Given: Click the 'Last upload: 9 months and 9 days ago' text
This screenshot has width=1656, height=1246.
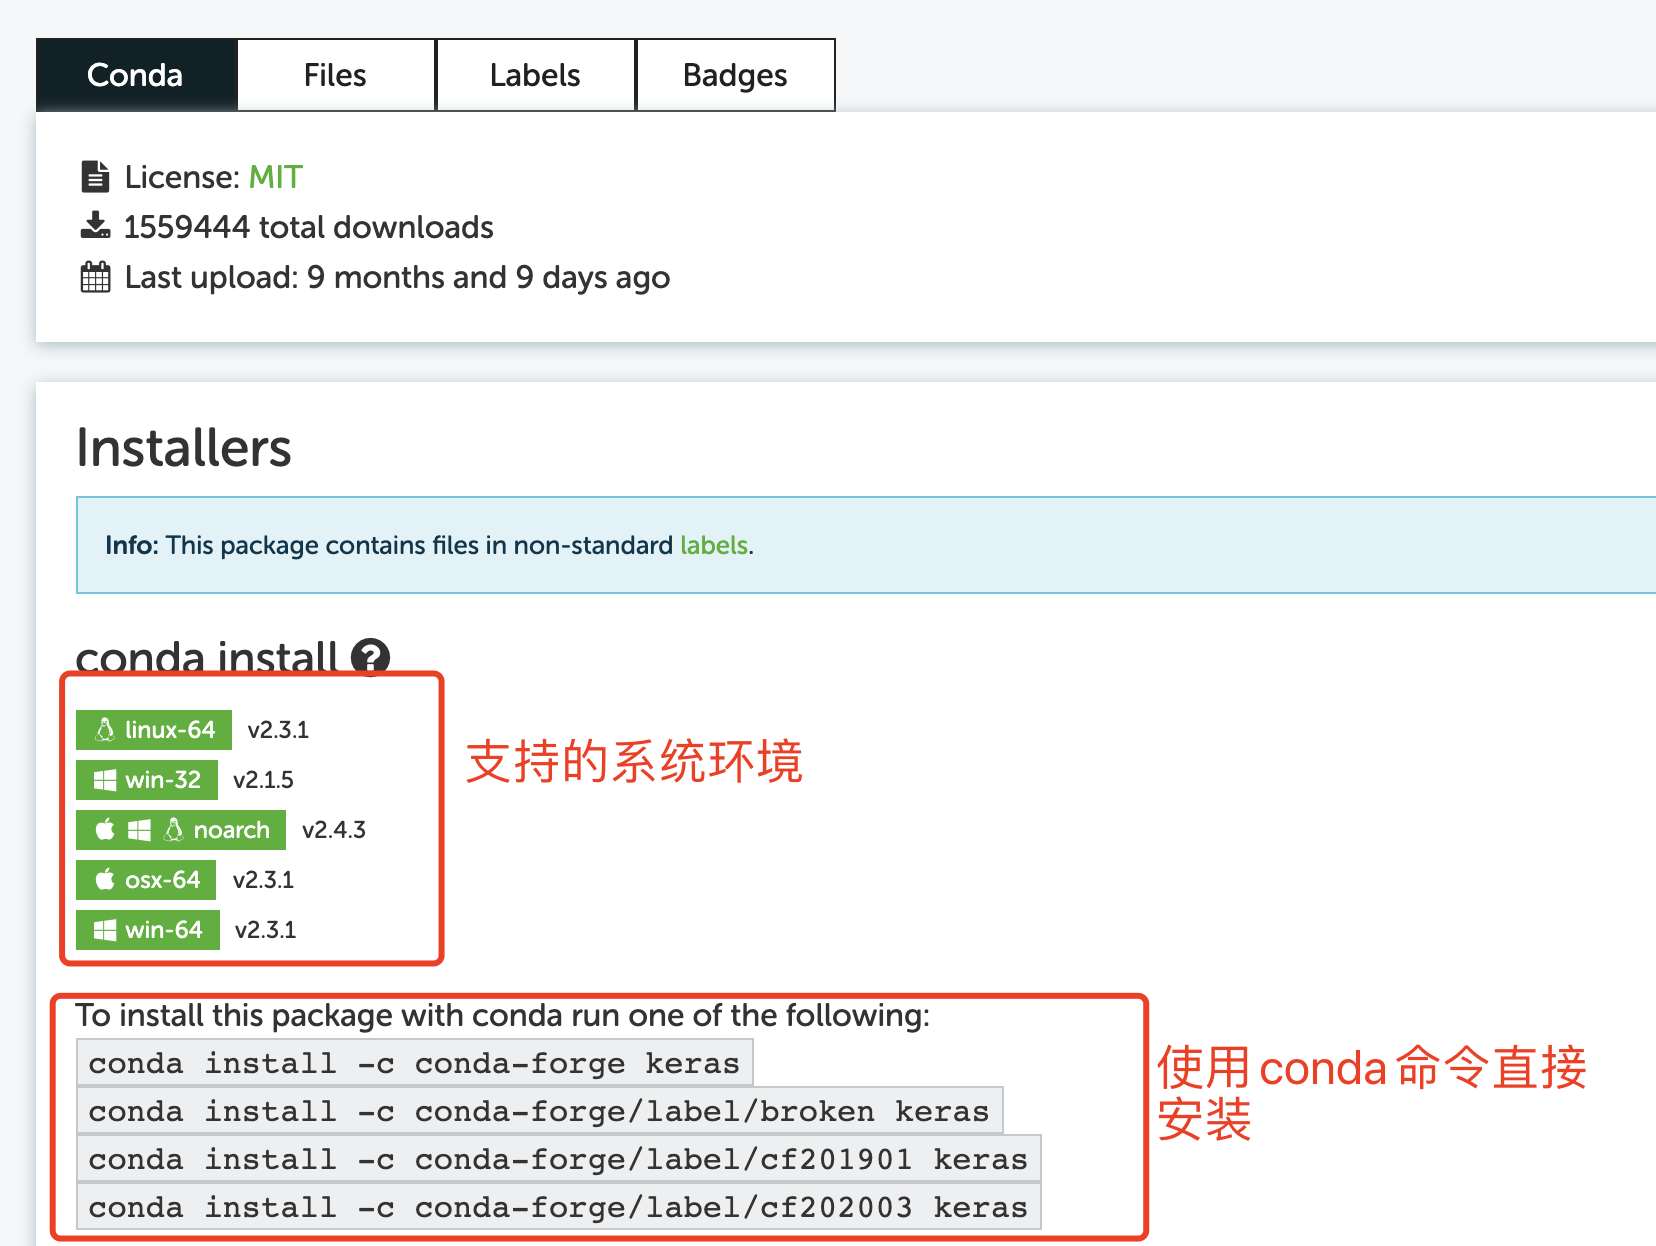Looking at the screenshot, I should [397, 277].
